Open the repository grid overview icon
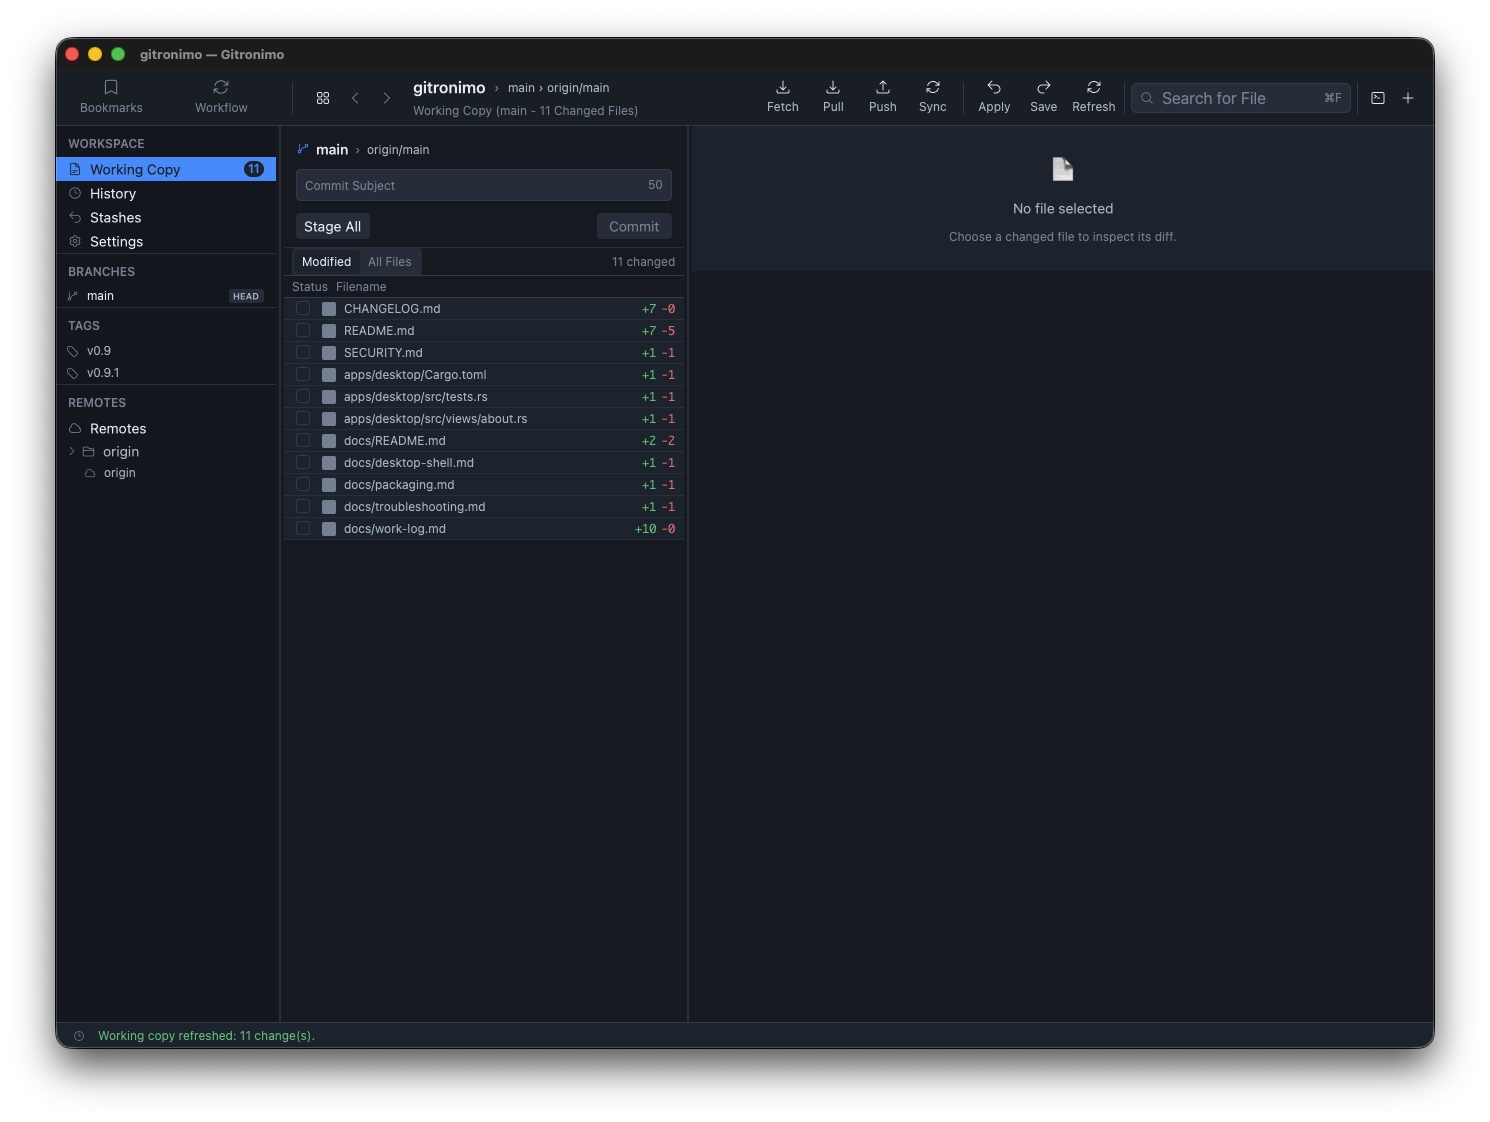Screen dimensions: 1490x1122 tap(323, 98)
